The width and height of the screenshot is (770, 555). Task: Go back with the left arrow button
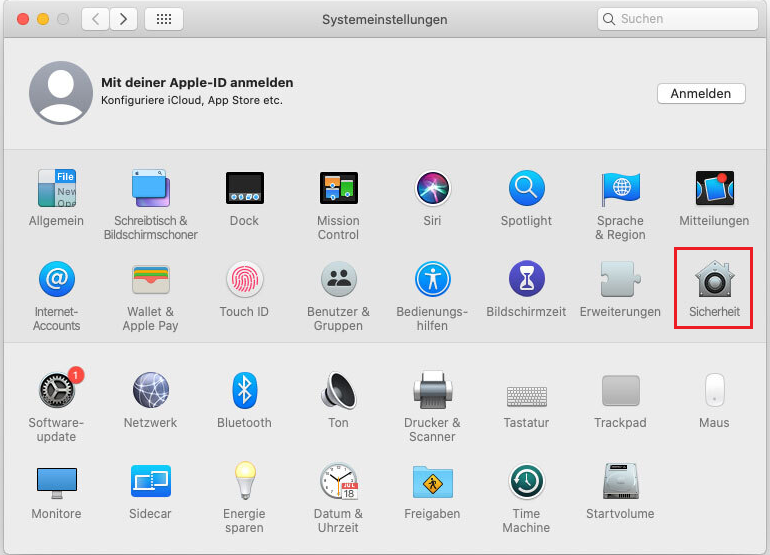pyautogui.click(x=95, y=19)
